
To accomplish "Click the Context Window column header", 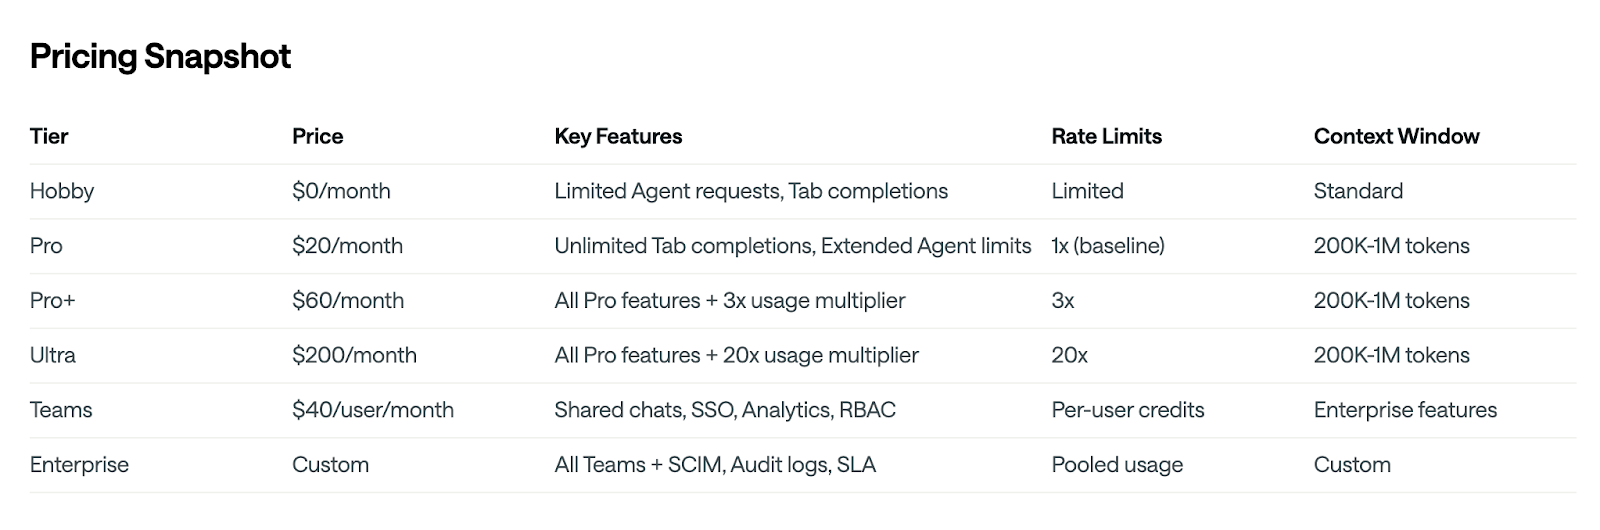I will (x=1396, y=137).
